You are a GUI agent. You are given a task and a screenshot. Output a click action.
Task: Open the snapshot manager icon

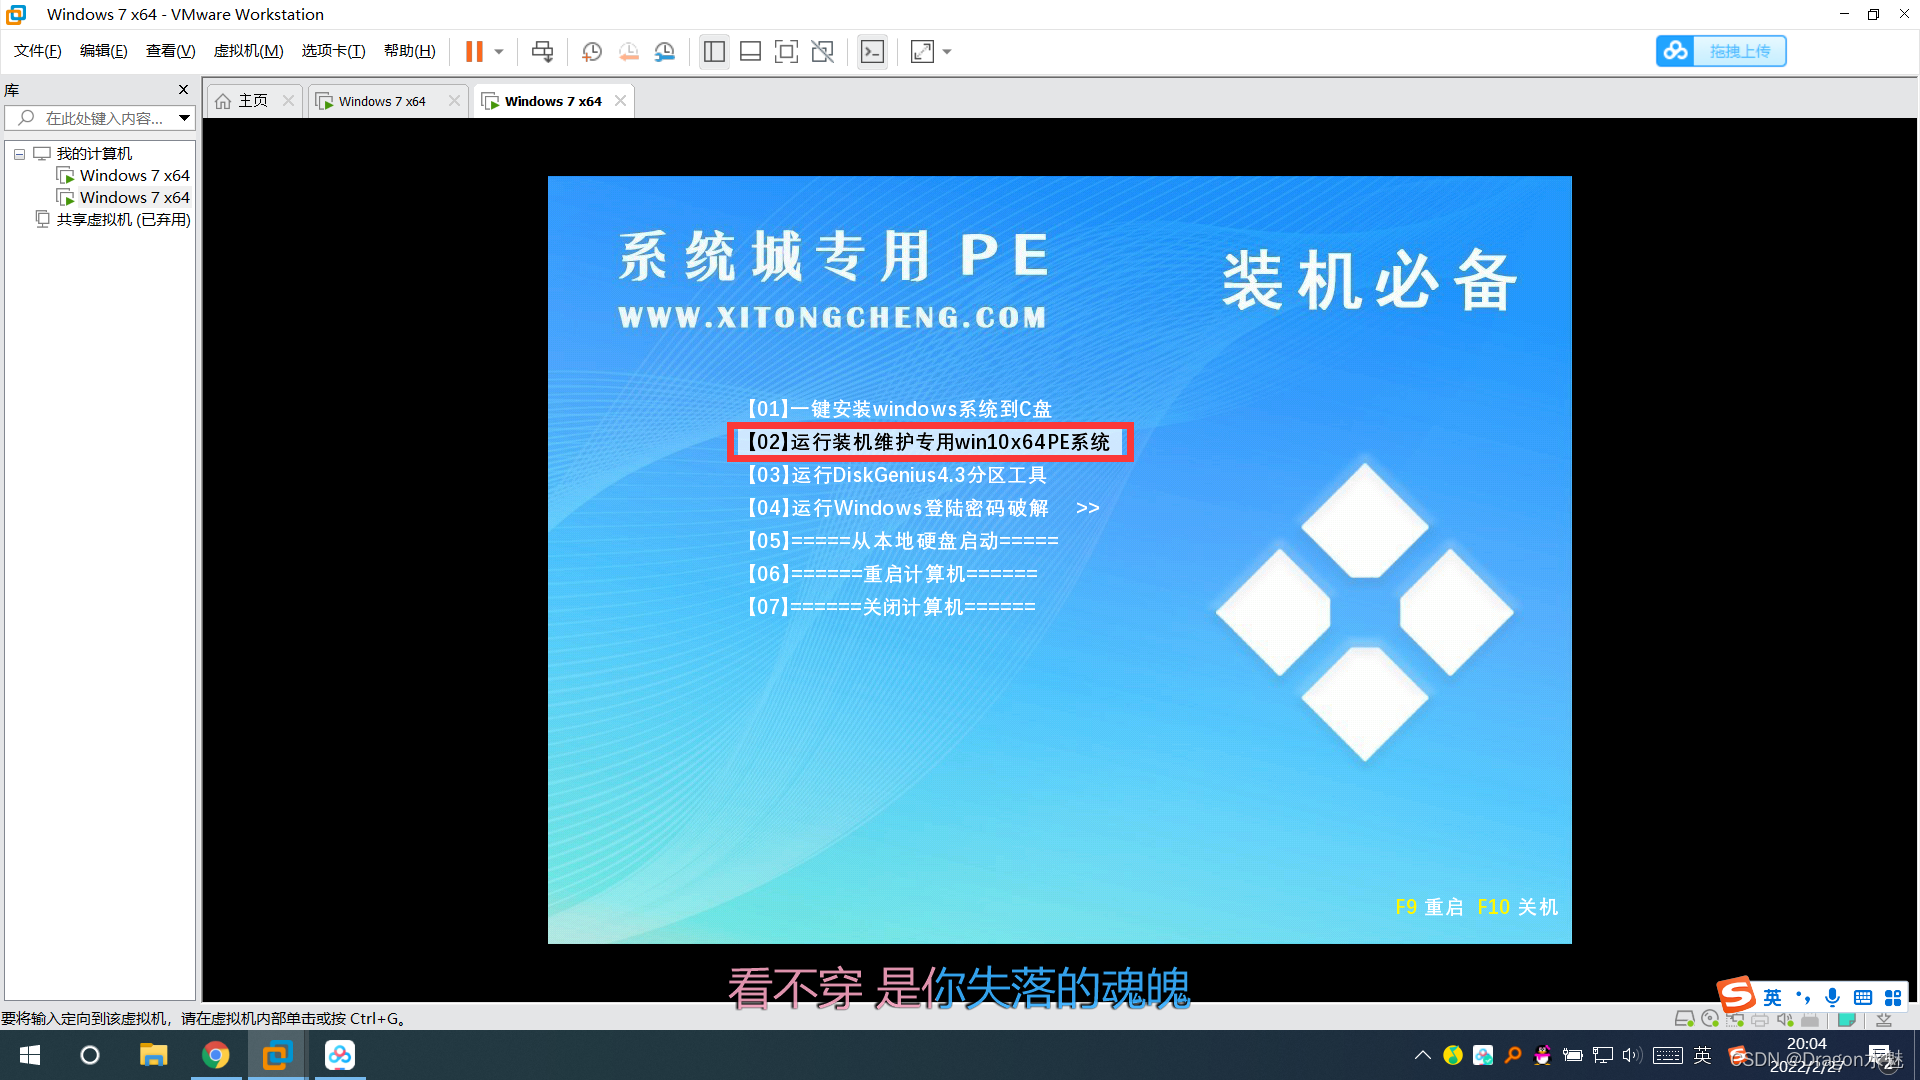665,52
